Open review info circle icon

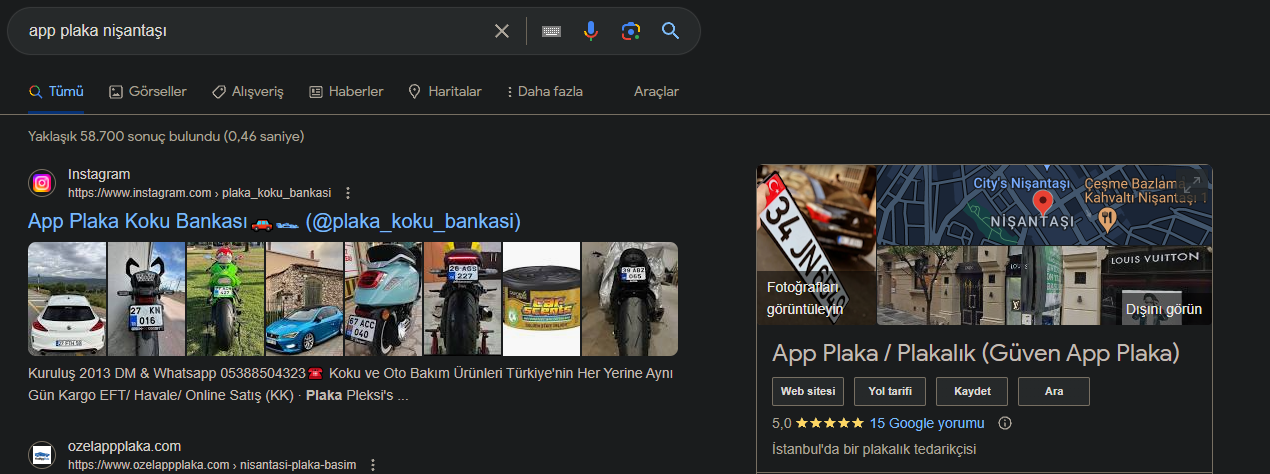click(x=1006, y=423)
